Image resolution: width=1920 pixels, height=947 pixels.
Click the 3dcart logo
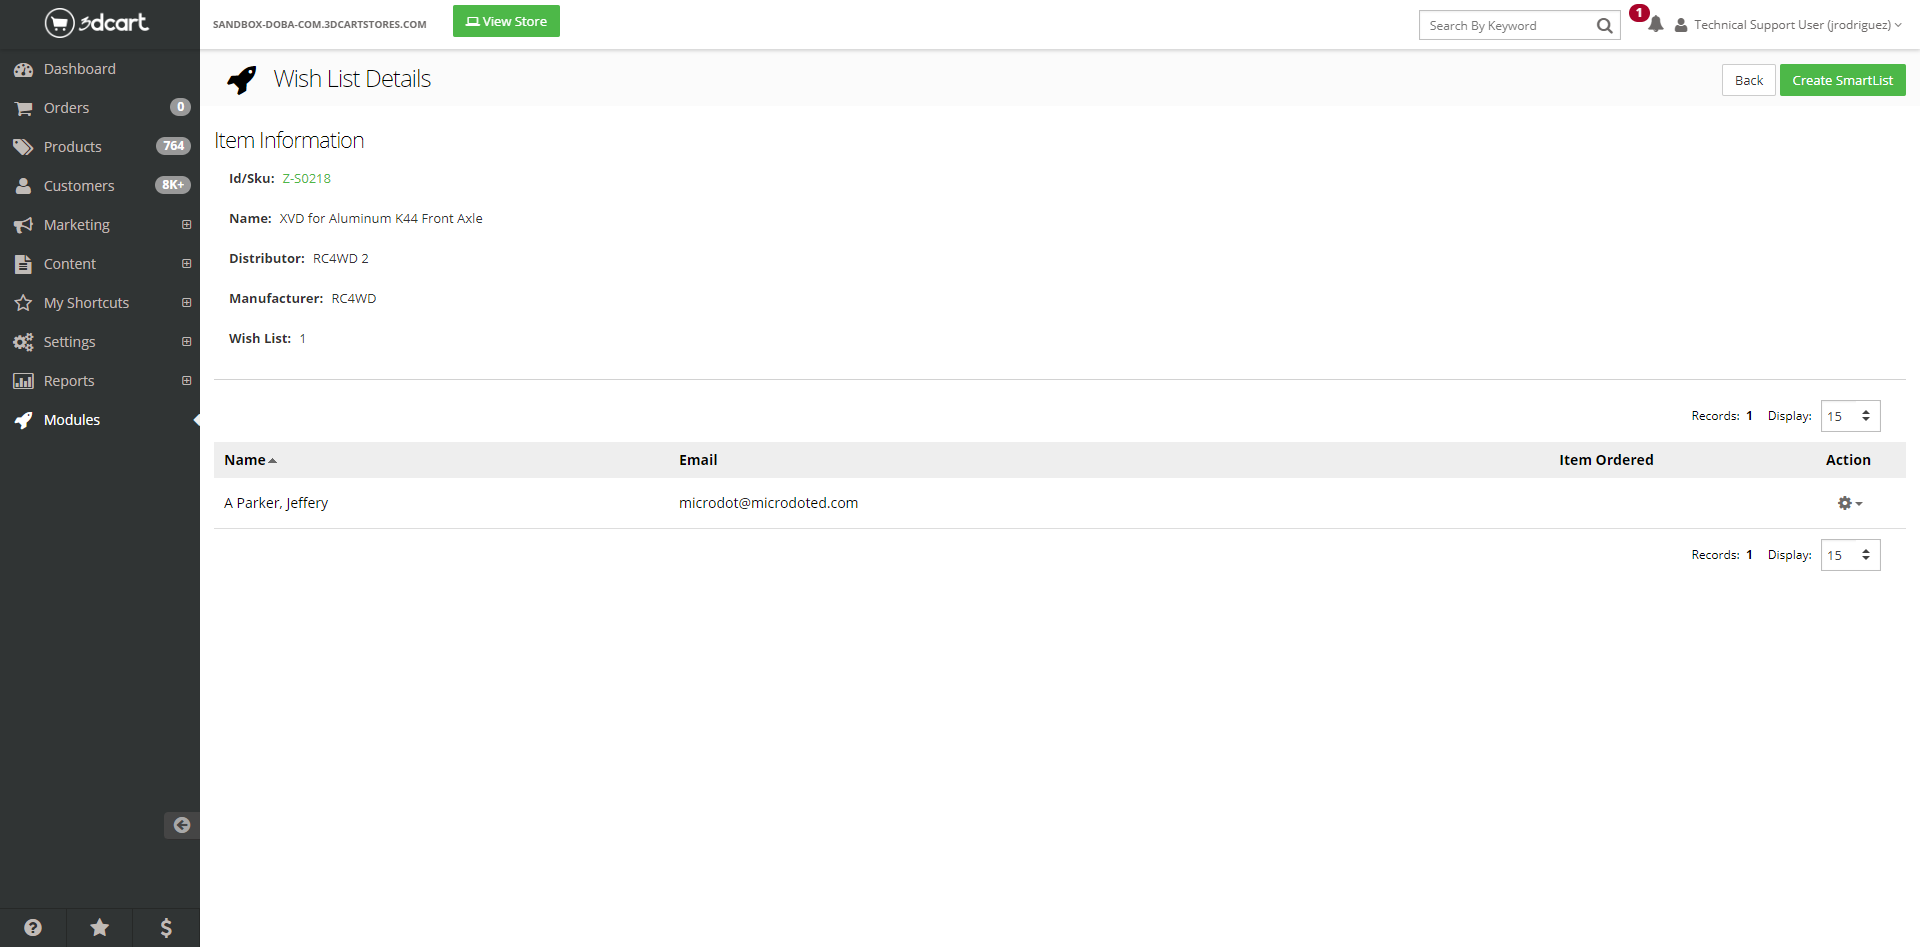click(x=97, y=22)
